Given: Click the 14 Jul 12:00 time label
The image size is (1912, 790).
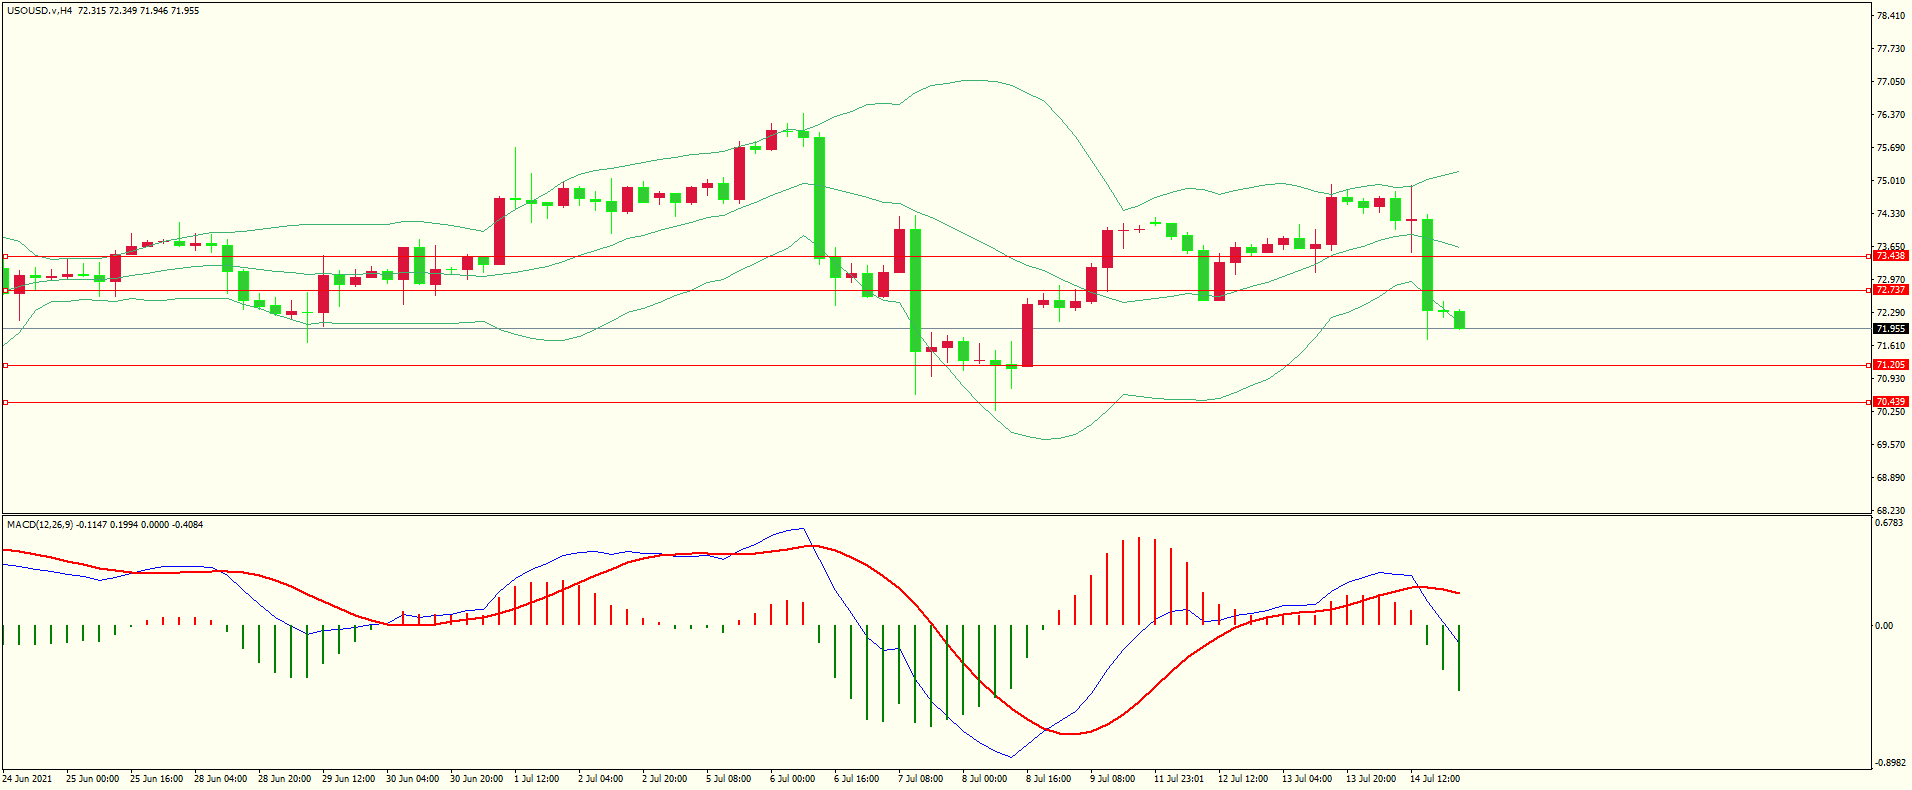Looking at the screenshot, I should tap(1435, 779).
